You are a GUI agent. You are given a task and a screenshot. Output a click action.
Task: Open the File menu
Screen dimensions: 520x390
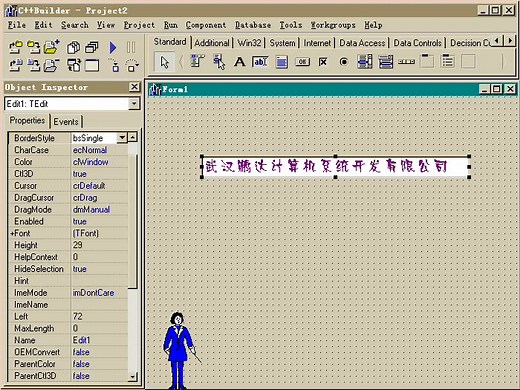tap(17, 25)
